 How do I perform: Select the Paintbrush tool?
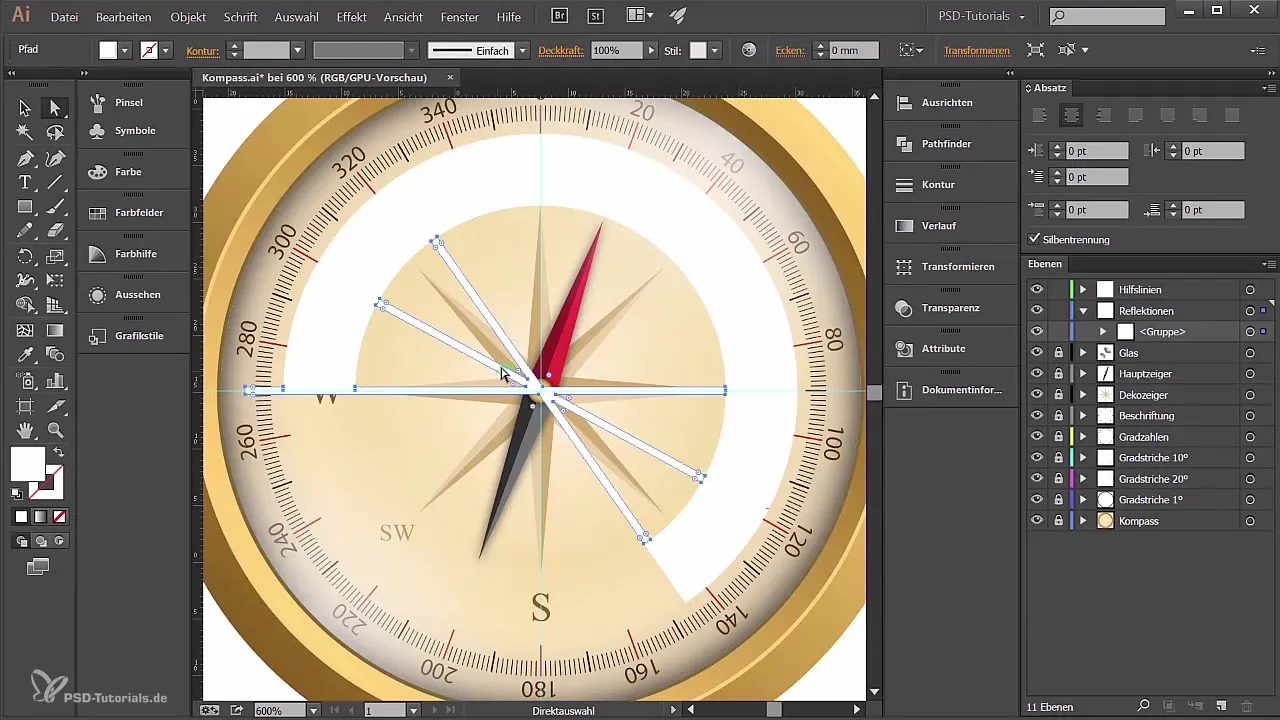55,207
